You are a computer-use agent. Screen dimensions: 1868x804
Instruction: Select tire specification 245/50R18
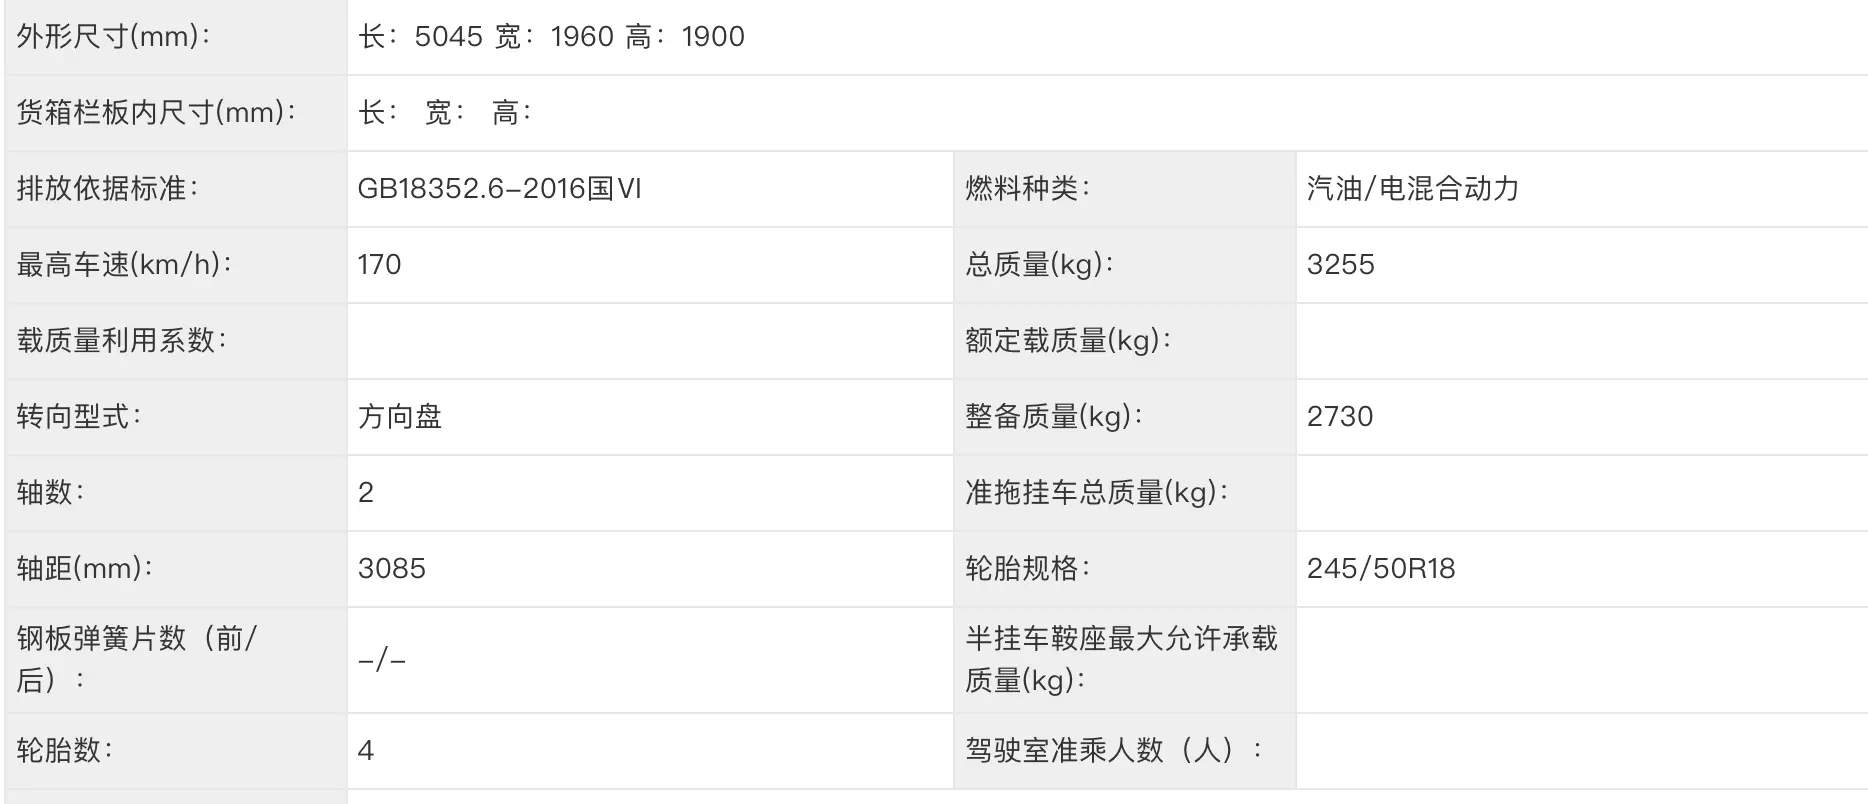[1381, 568]
